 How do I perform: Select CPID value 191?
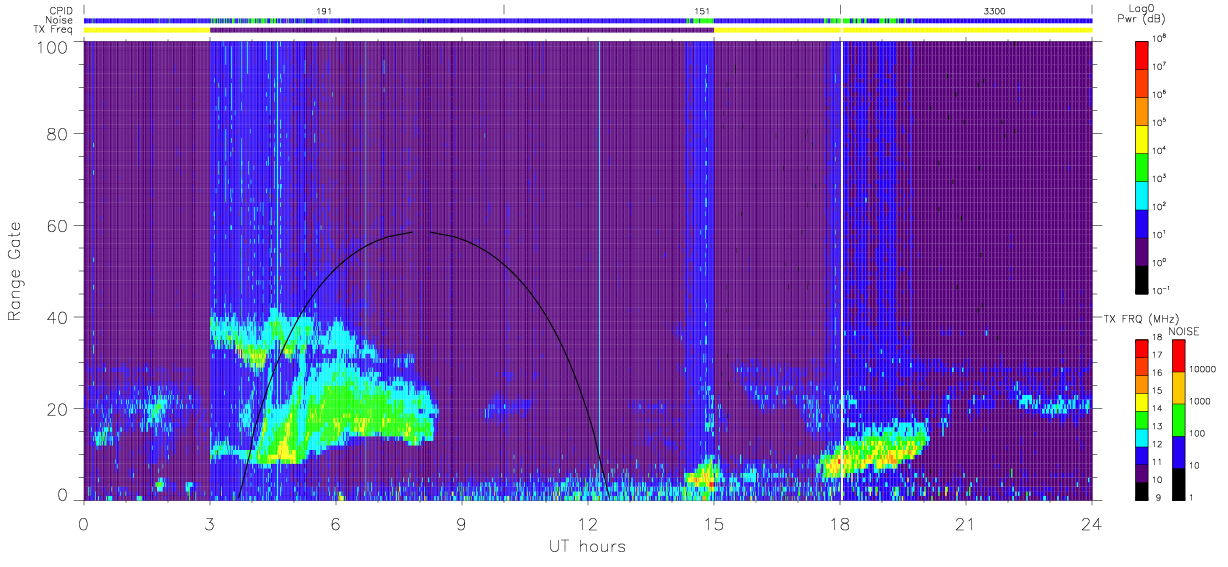(324, 10)
